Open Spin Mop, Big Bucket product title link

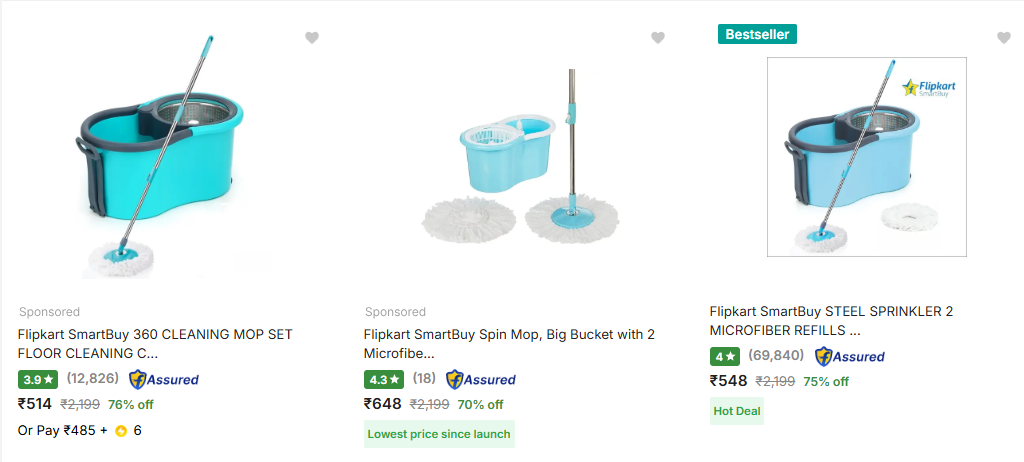tap(509, 344)
